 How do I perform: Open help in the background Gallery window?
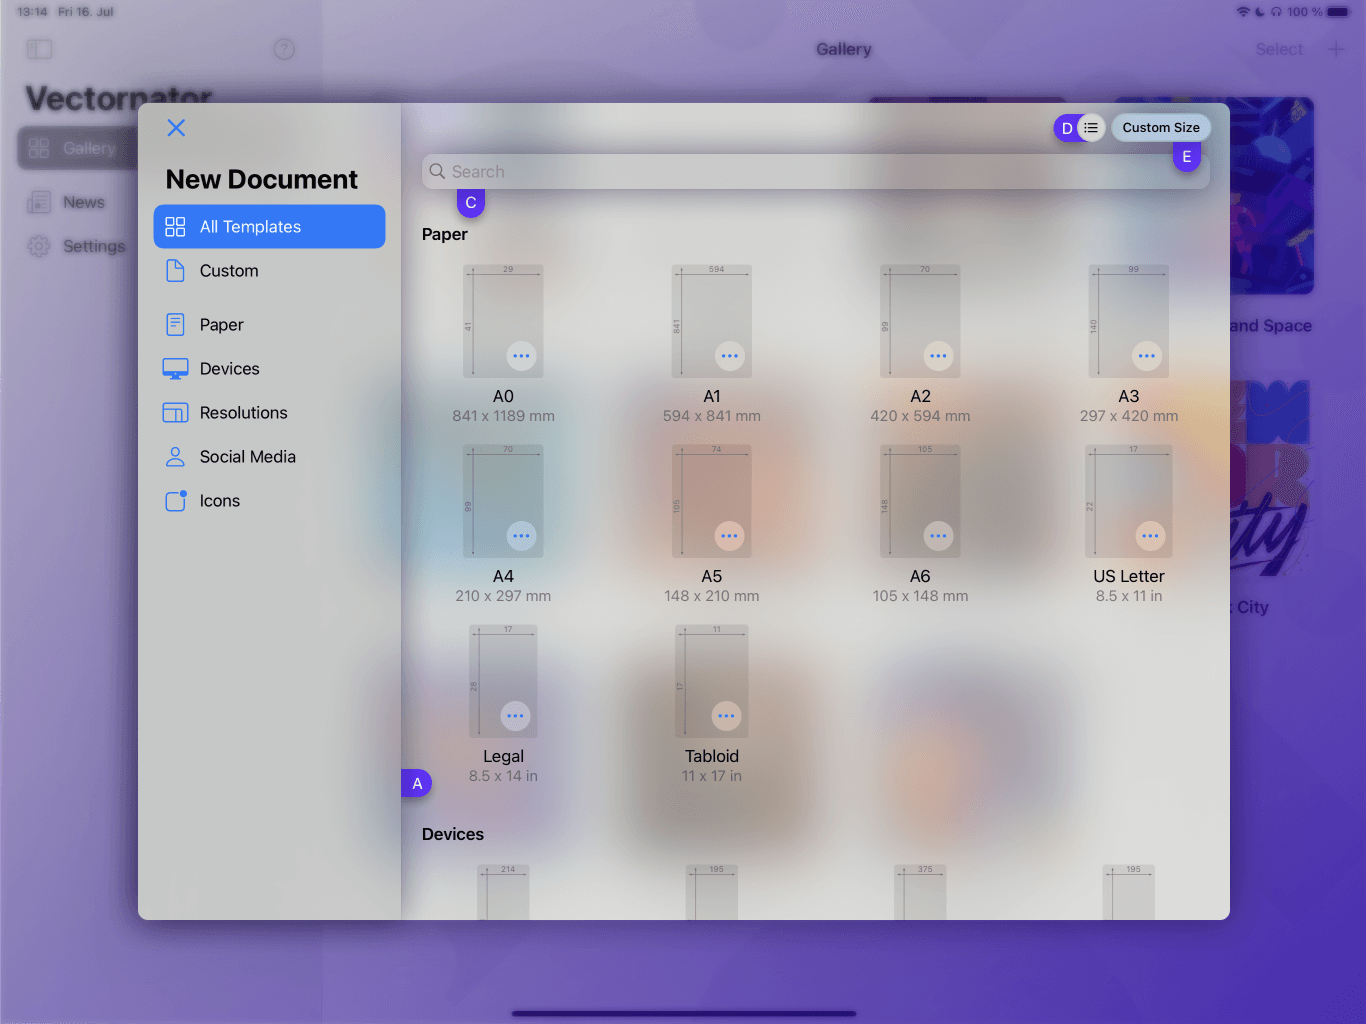(x=284, y=49)
